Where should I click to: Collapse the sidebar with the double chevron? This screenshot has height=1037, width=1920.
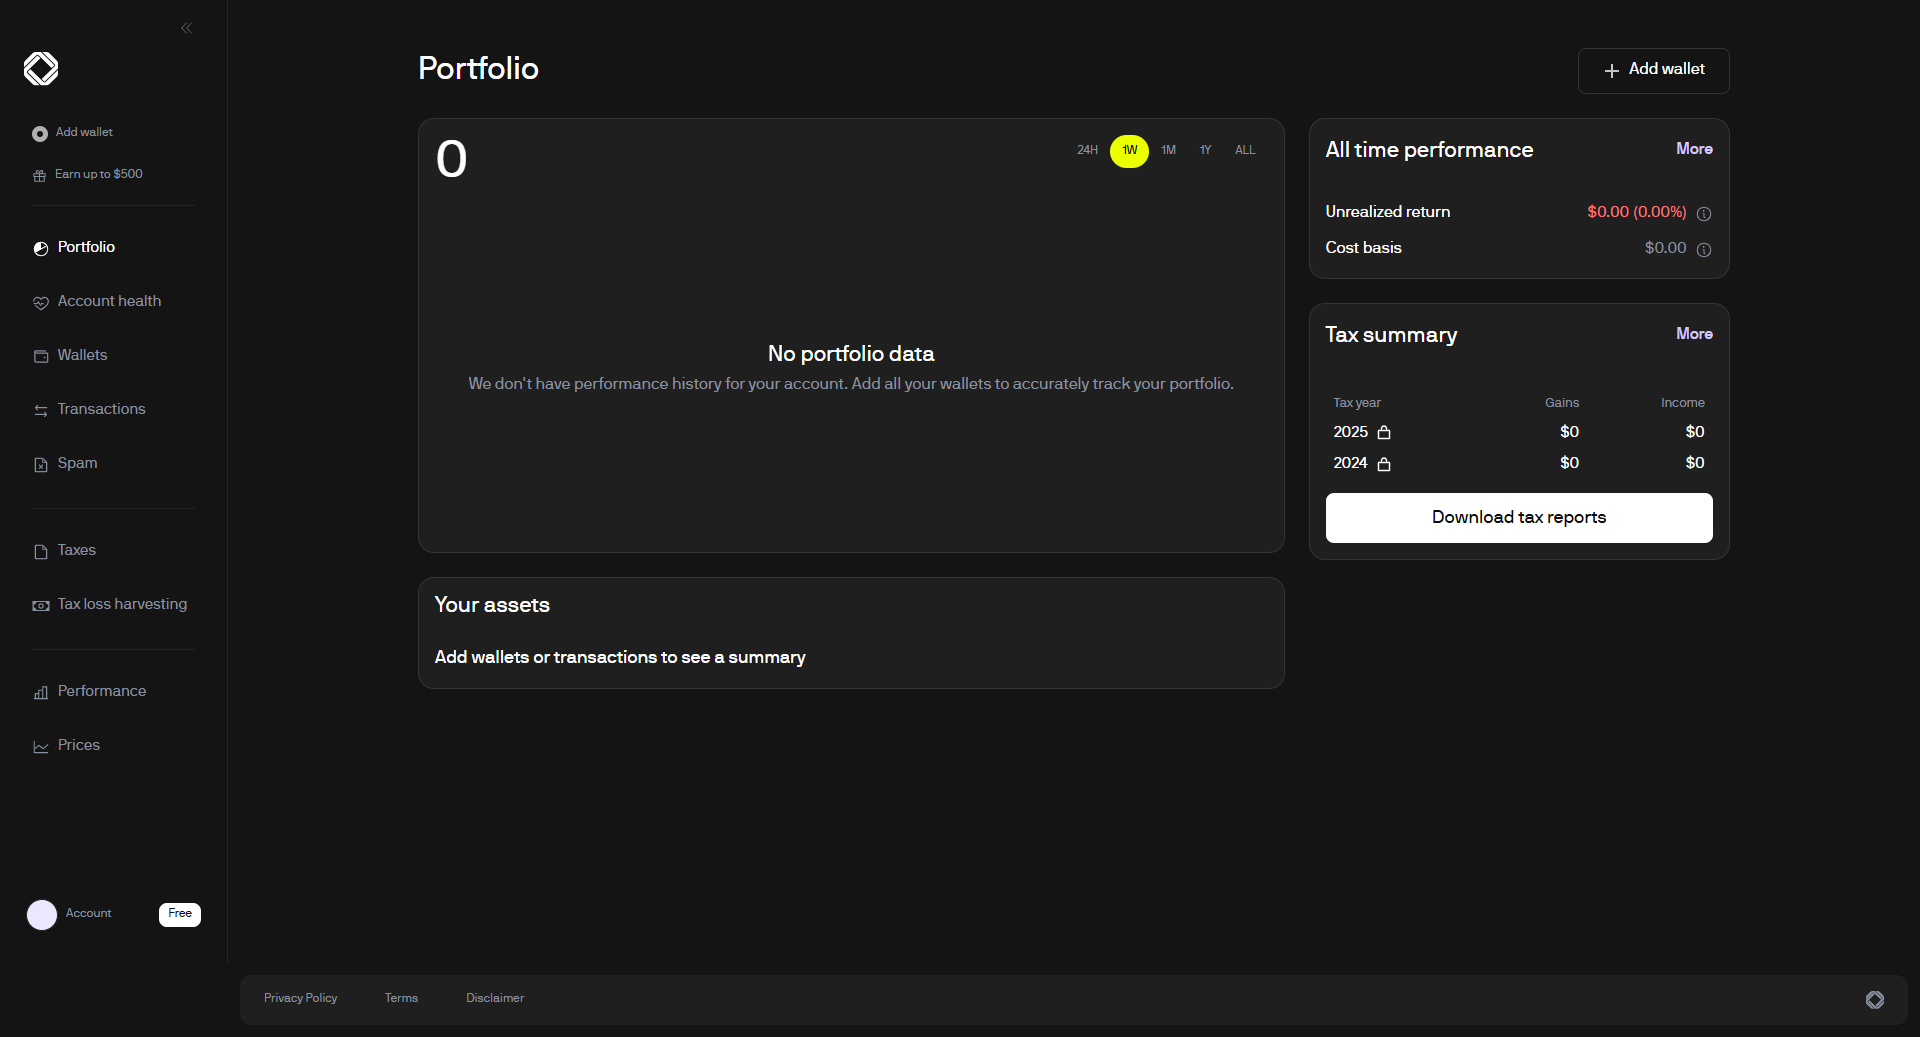coord(186,28)
